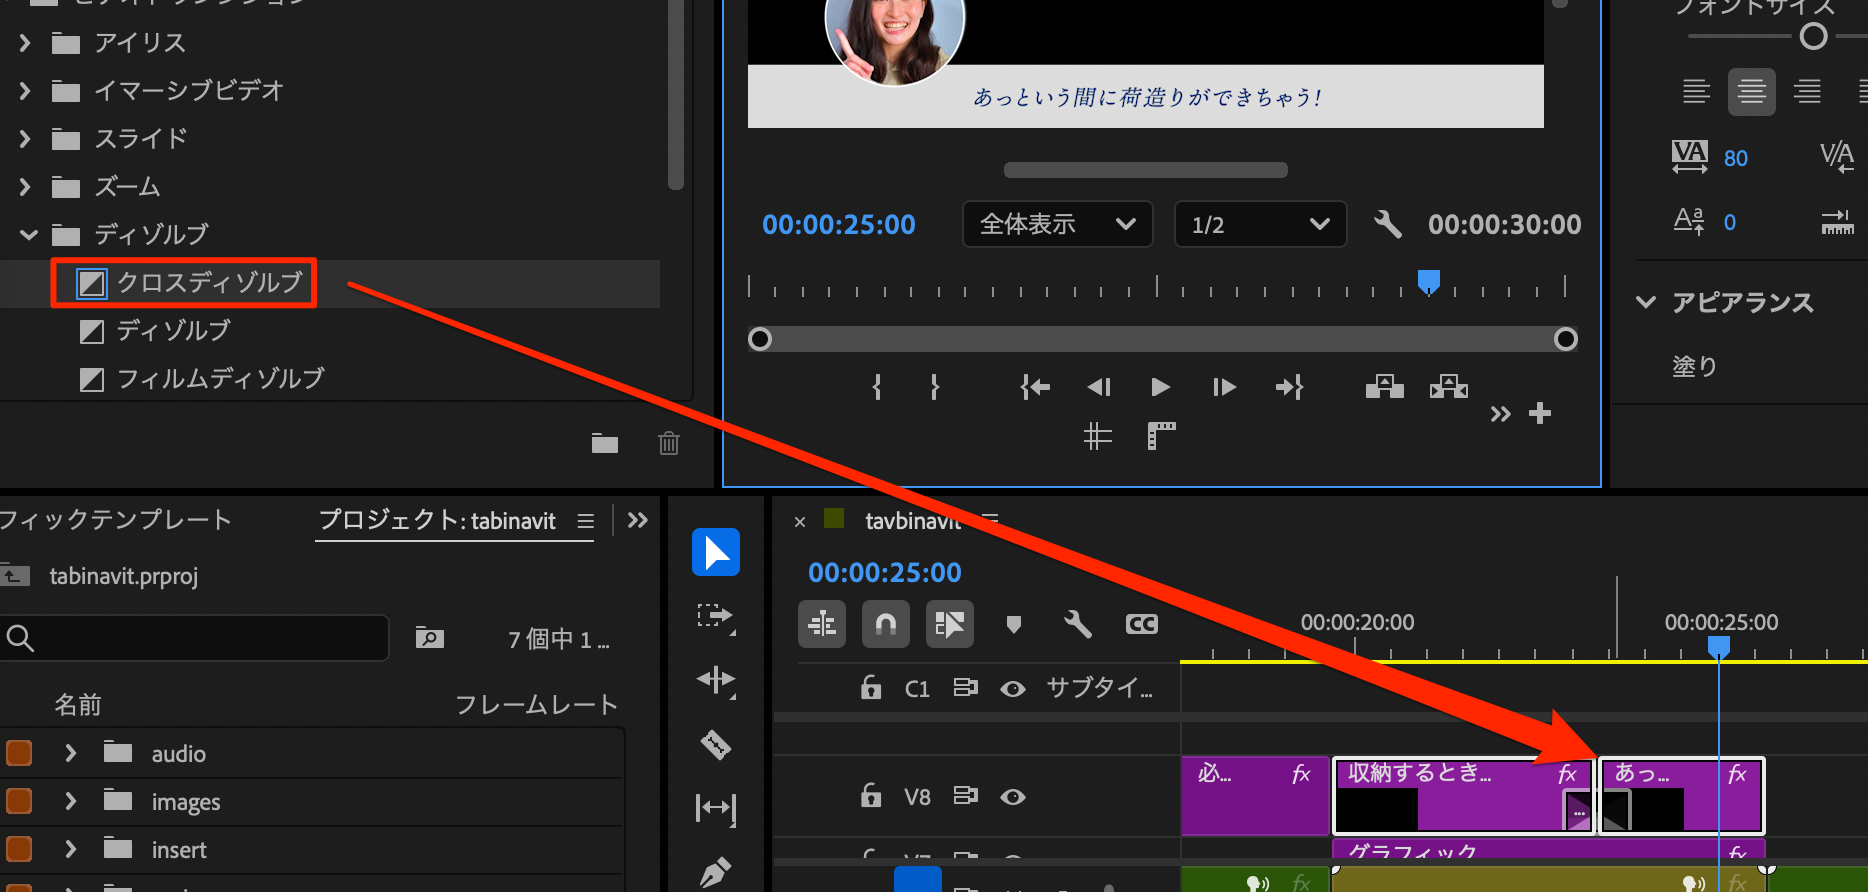
Task: Open the 全体表示 zoom level dropdown
Action: 1057,224
